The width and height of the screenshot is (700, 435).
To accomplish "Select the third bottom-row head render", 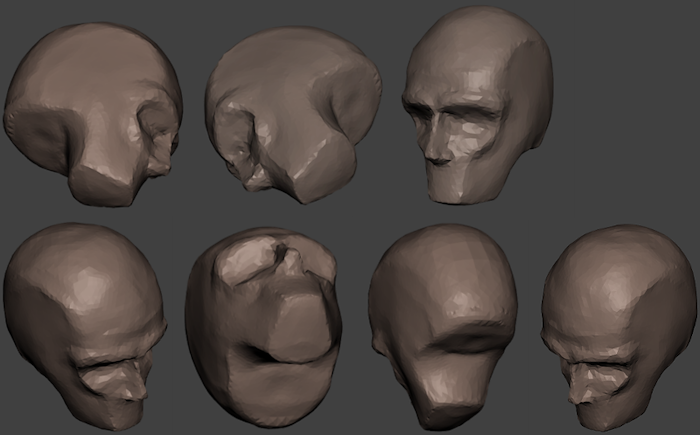I will click(x=442, y=325).
